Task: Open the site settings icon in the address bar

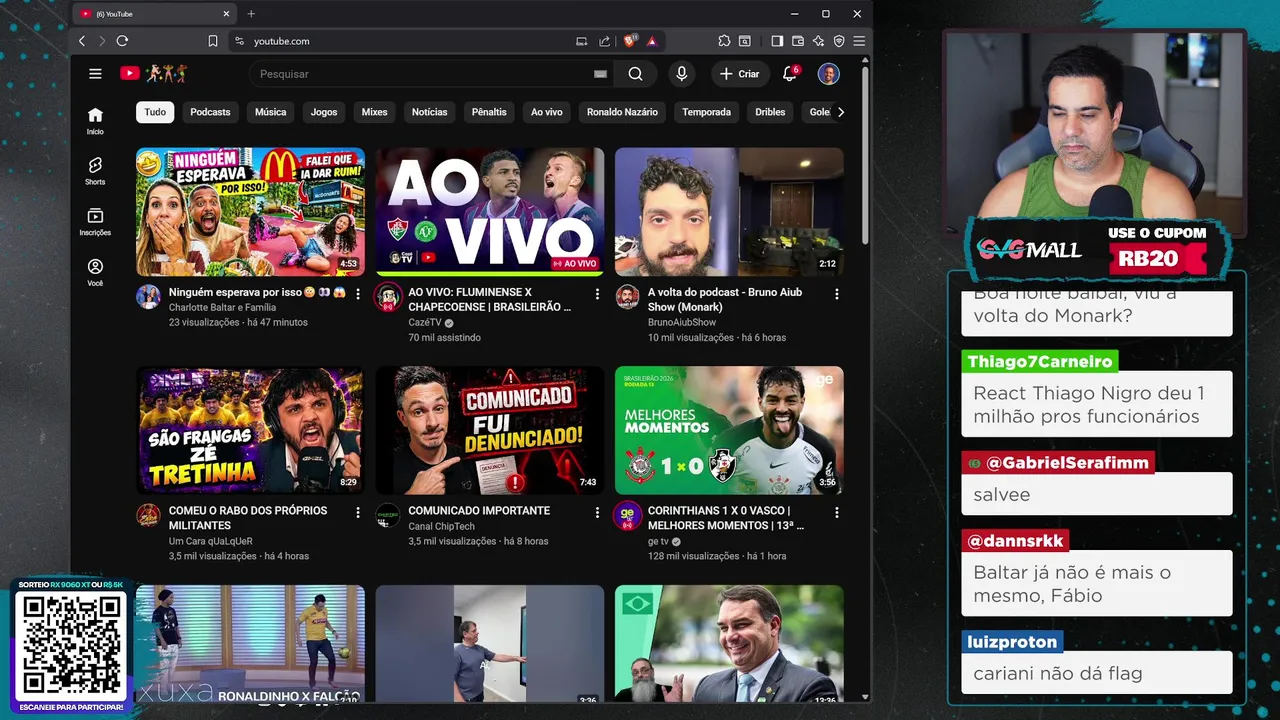Action: pos(238,41)
